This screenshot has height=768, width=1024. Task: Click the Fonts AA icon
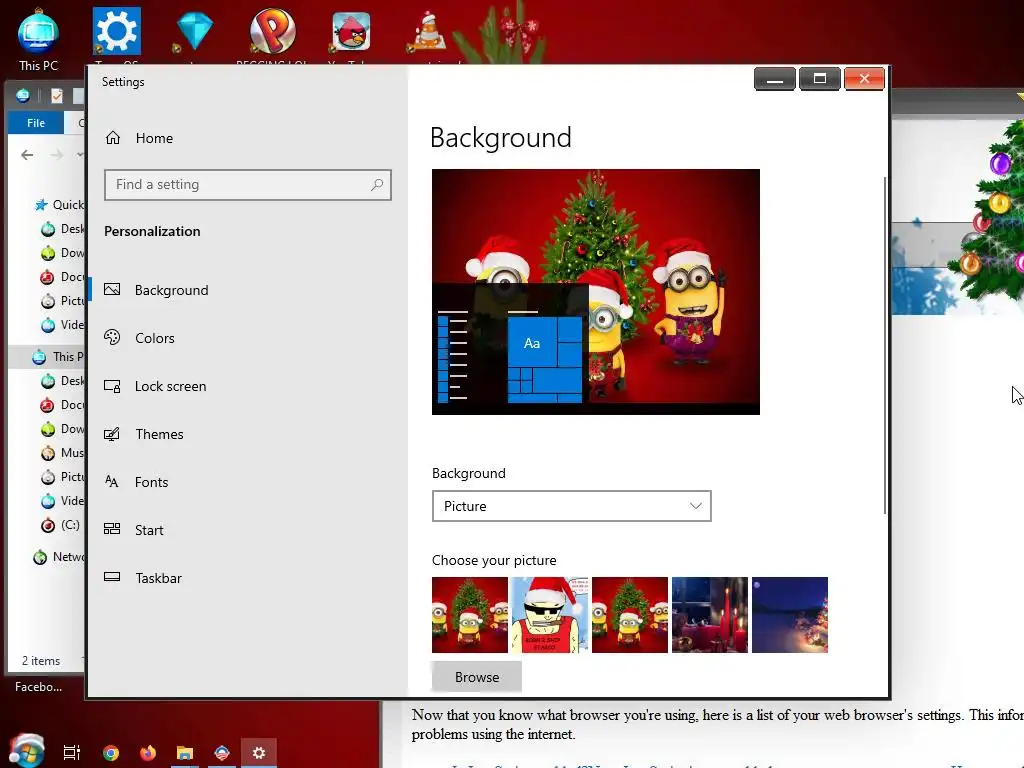[112, 481]
